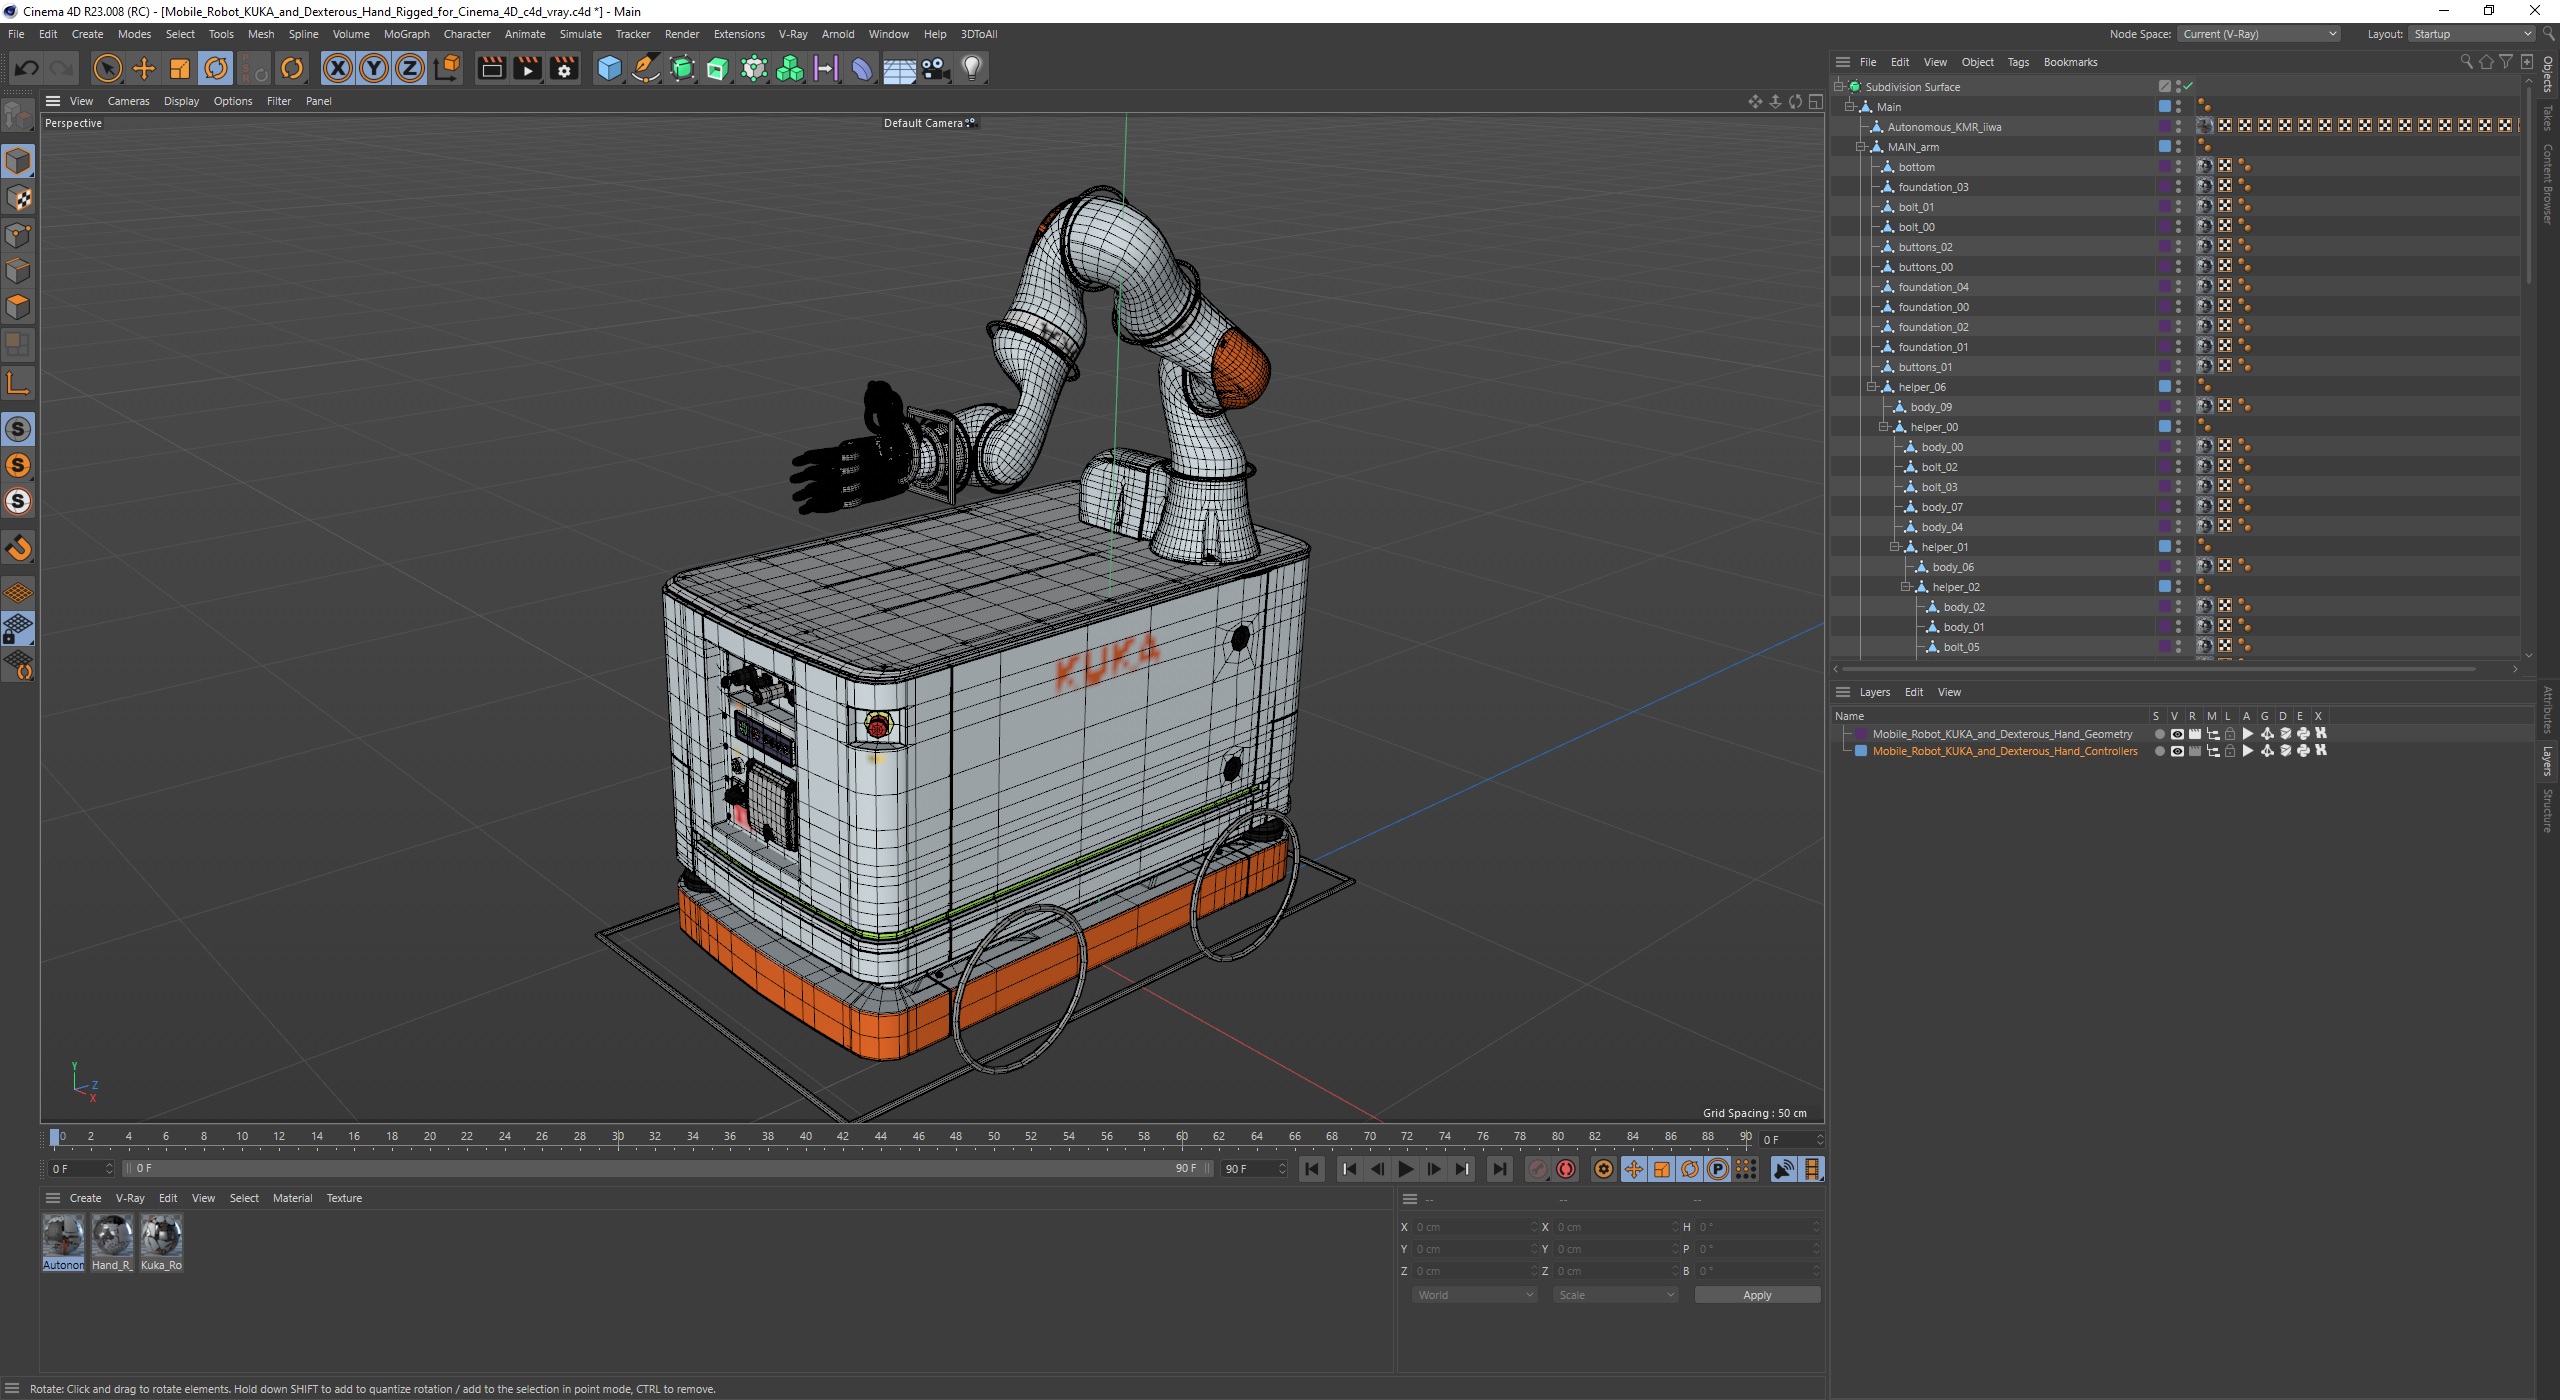
Task: Toggle Position keyframe recording icon
Action: pos(1633,1169)
